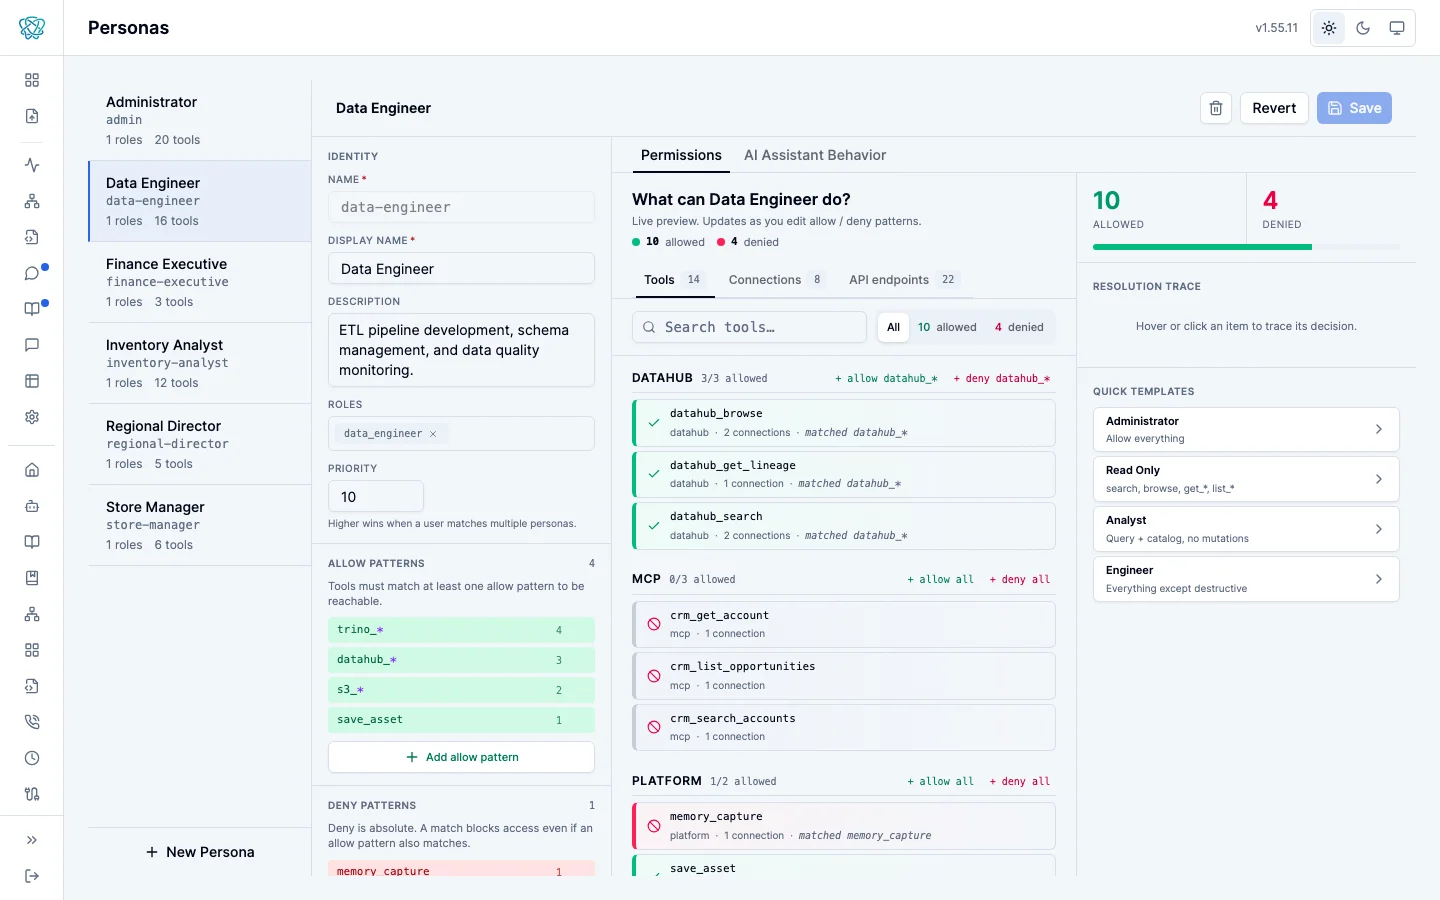Viewport: 1440px width, 900px height.
Task: Open the settings gear in sidebar
Action: coord(32,417)
